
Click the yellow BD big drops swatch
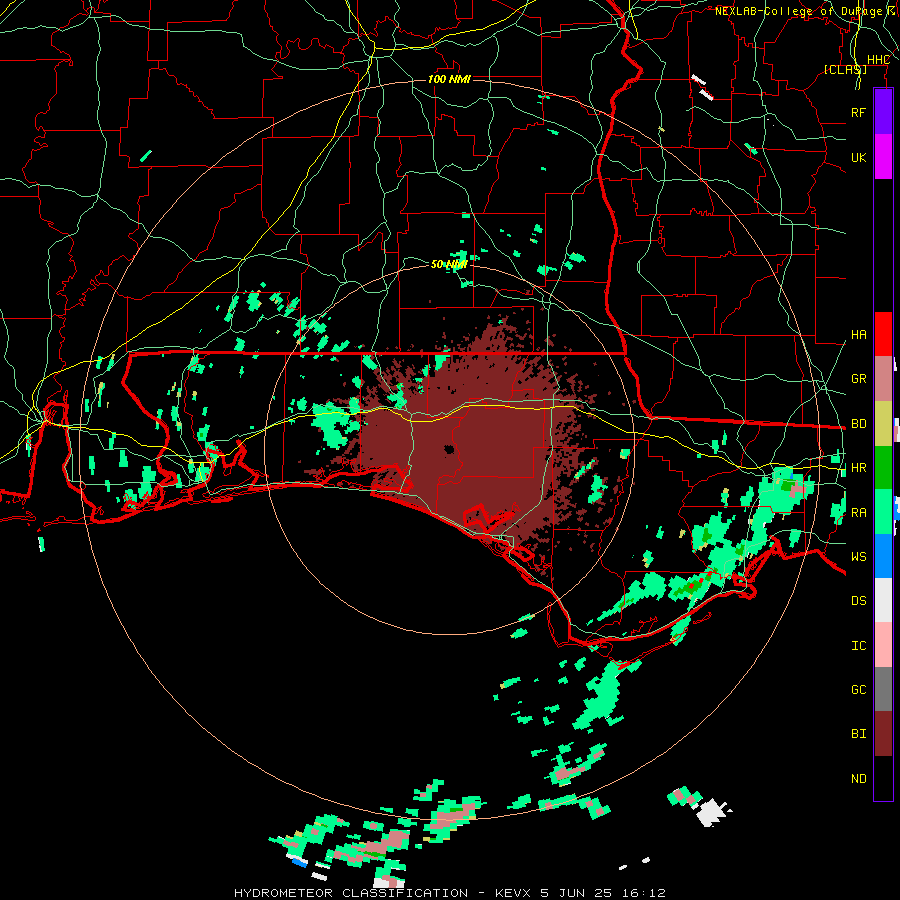click(883, 424)
